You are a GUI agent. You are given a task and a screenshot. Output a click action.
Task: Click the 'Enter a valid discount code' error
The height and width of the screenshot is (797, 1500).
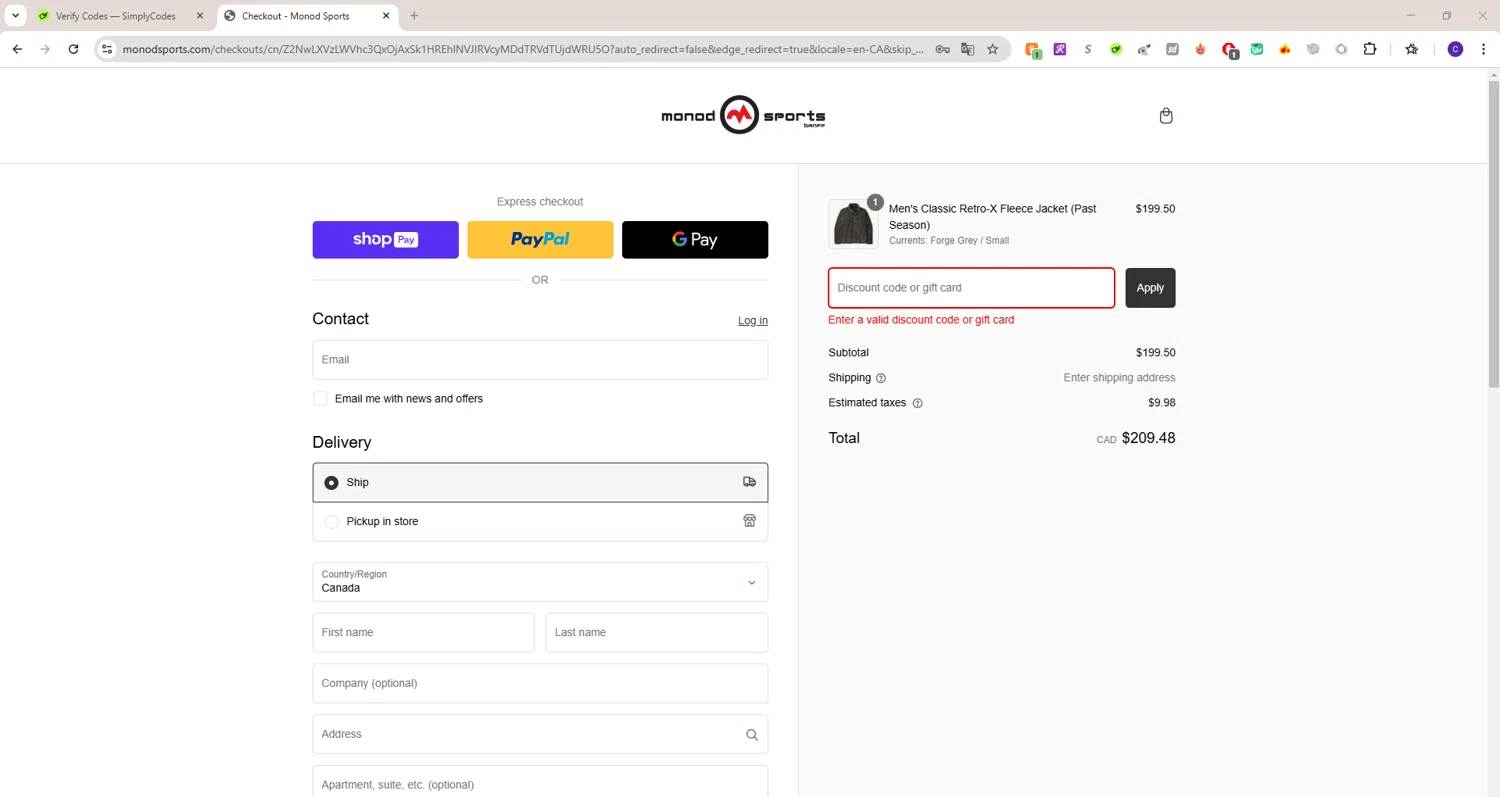[x=921, y=320]
